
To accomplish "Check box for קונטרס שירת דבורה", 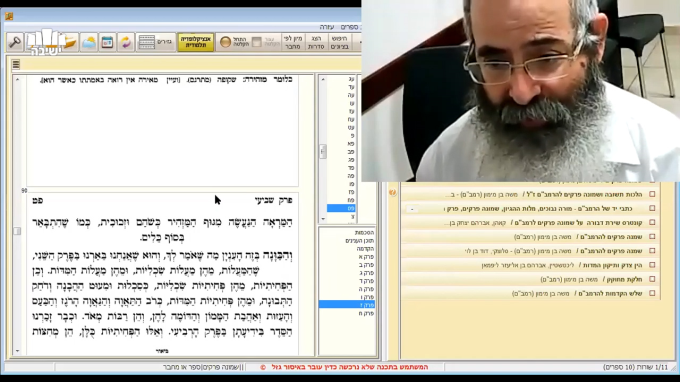I will tap(652, 222).
